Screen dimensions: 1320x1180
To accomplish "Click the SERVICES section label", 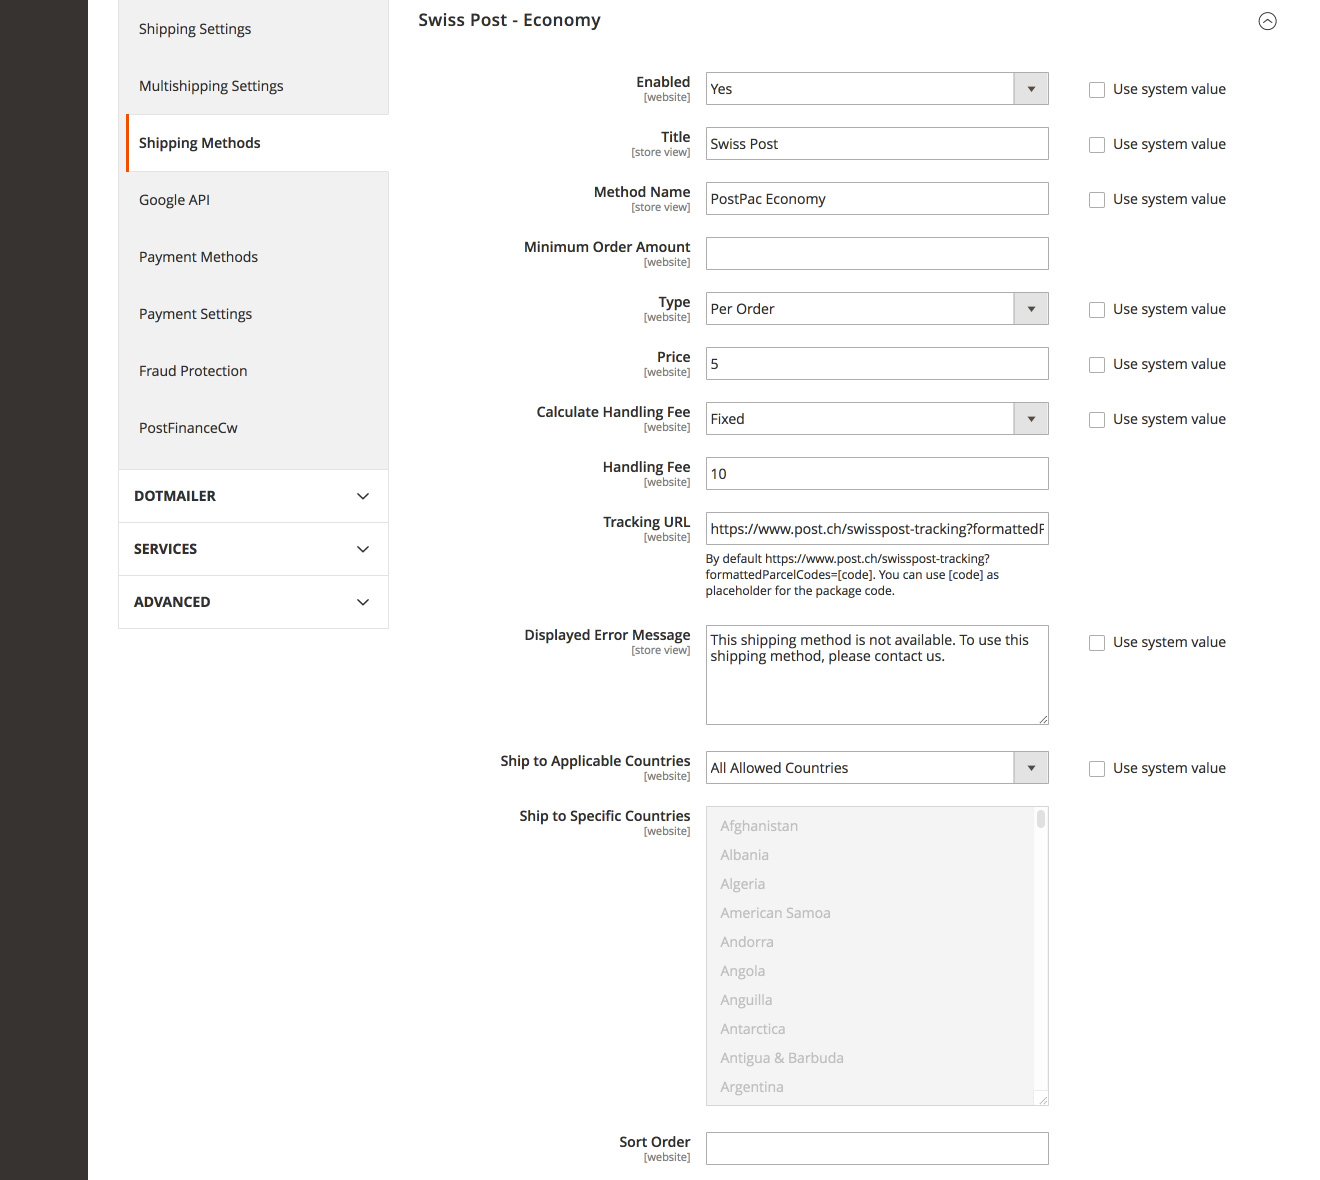I will coord(165,549).
